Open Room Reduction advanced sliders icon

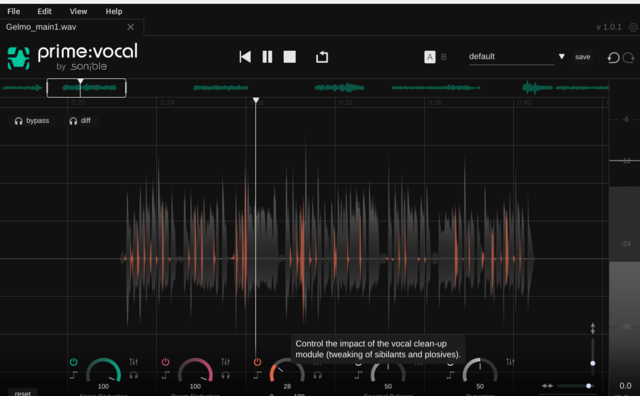[225, 362]
